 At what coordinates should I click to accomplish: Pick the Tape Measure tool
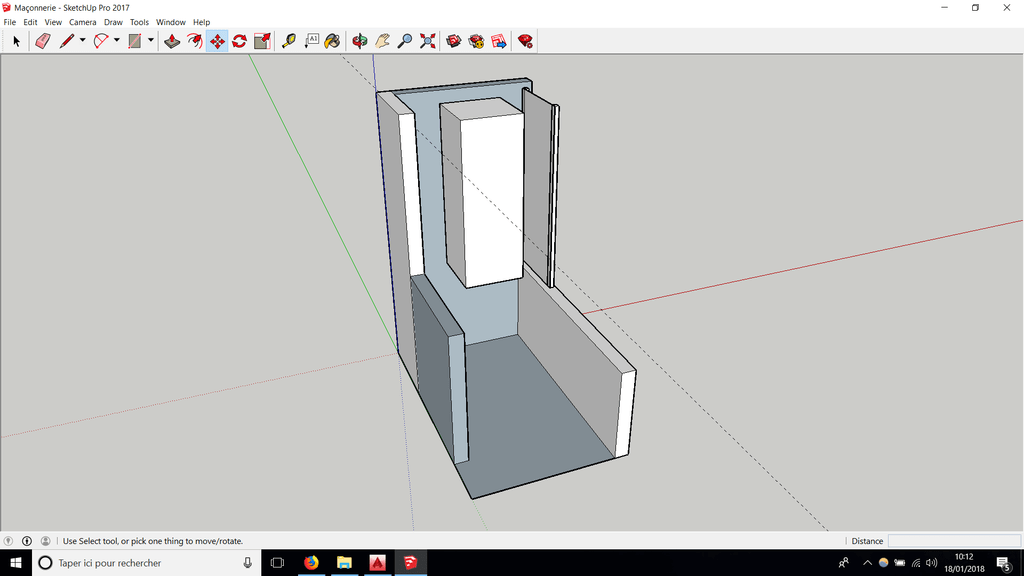click(289, 41)
